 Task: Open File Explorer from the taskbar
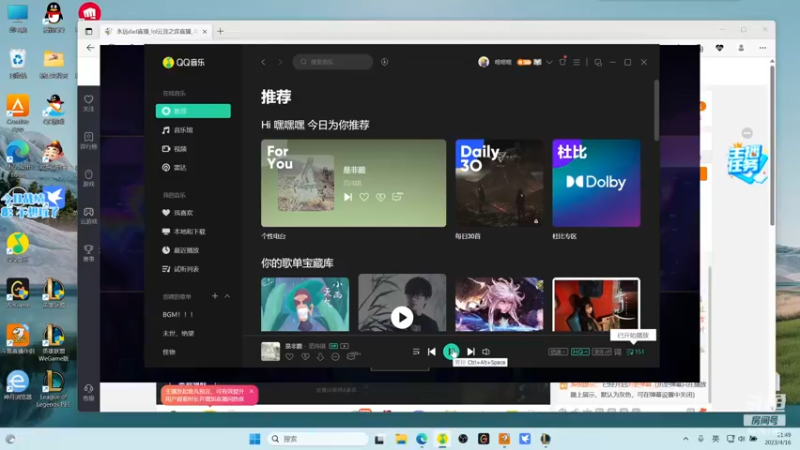(401, 439)
